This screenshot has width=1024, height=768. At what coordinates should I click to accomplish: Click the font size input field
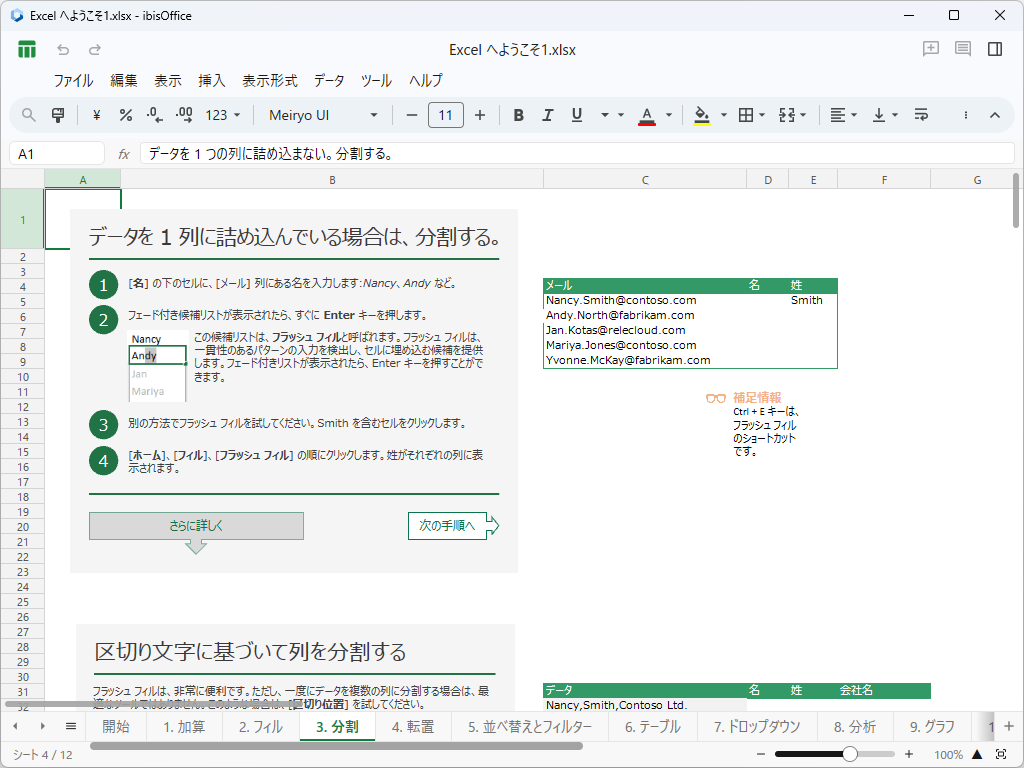pyautogui.click(x=445, y=115)
